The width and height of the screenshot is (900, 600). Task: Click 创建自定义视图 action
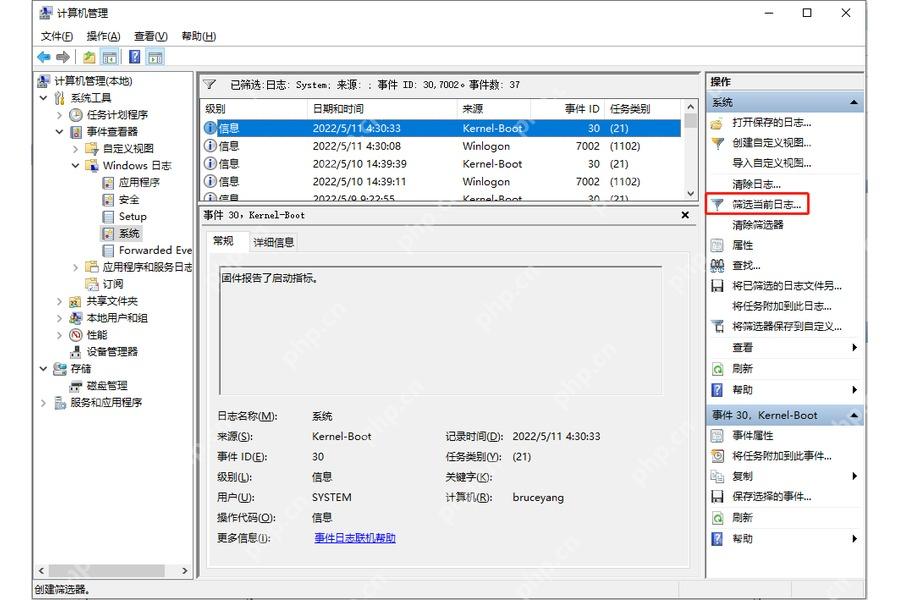[x=771, y=142]
